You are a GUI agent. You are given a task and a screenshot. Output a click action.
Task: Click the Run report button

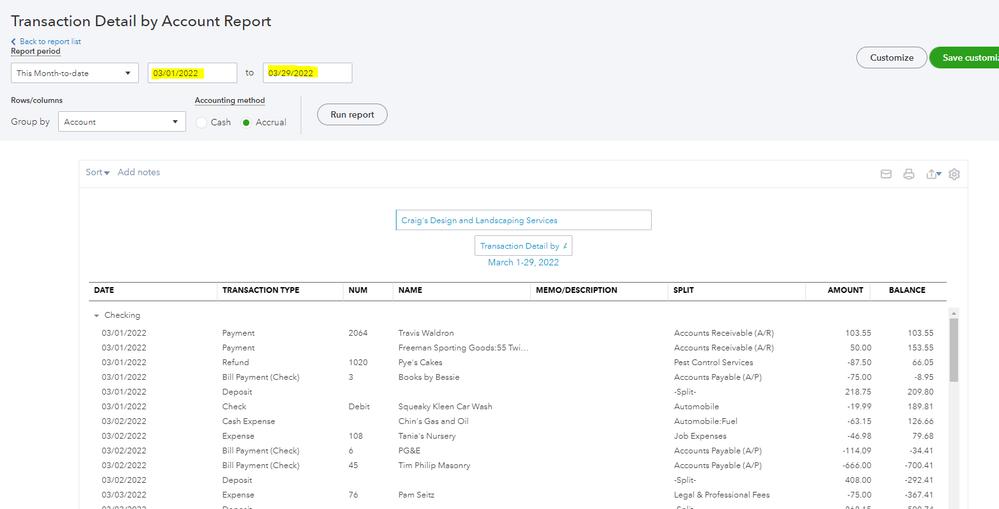[352, 115]
